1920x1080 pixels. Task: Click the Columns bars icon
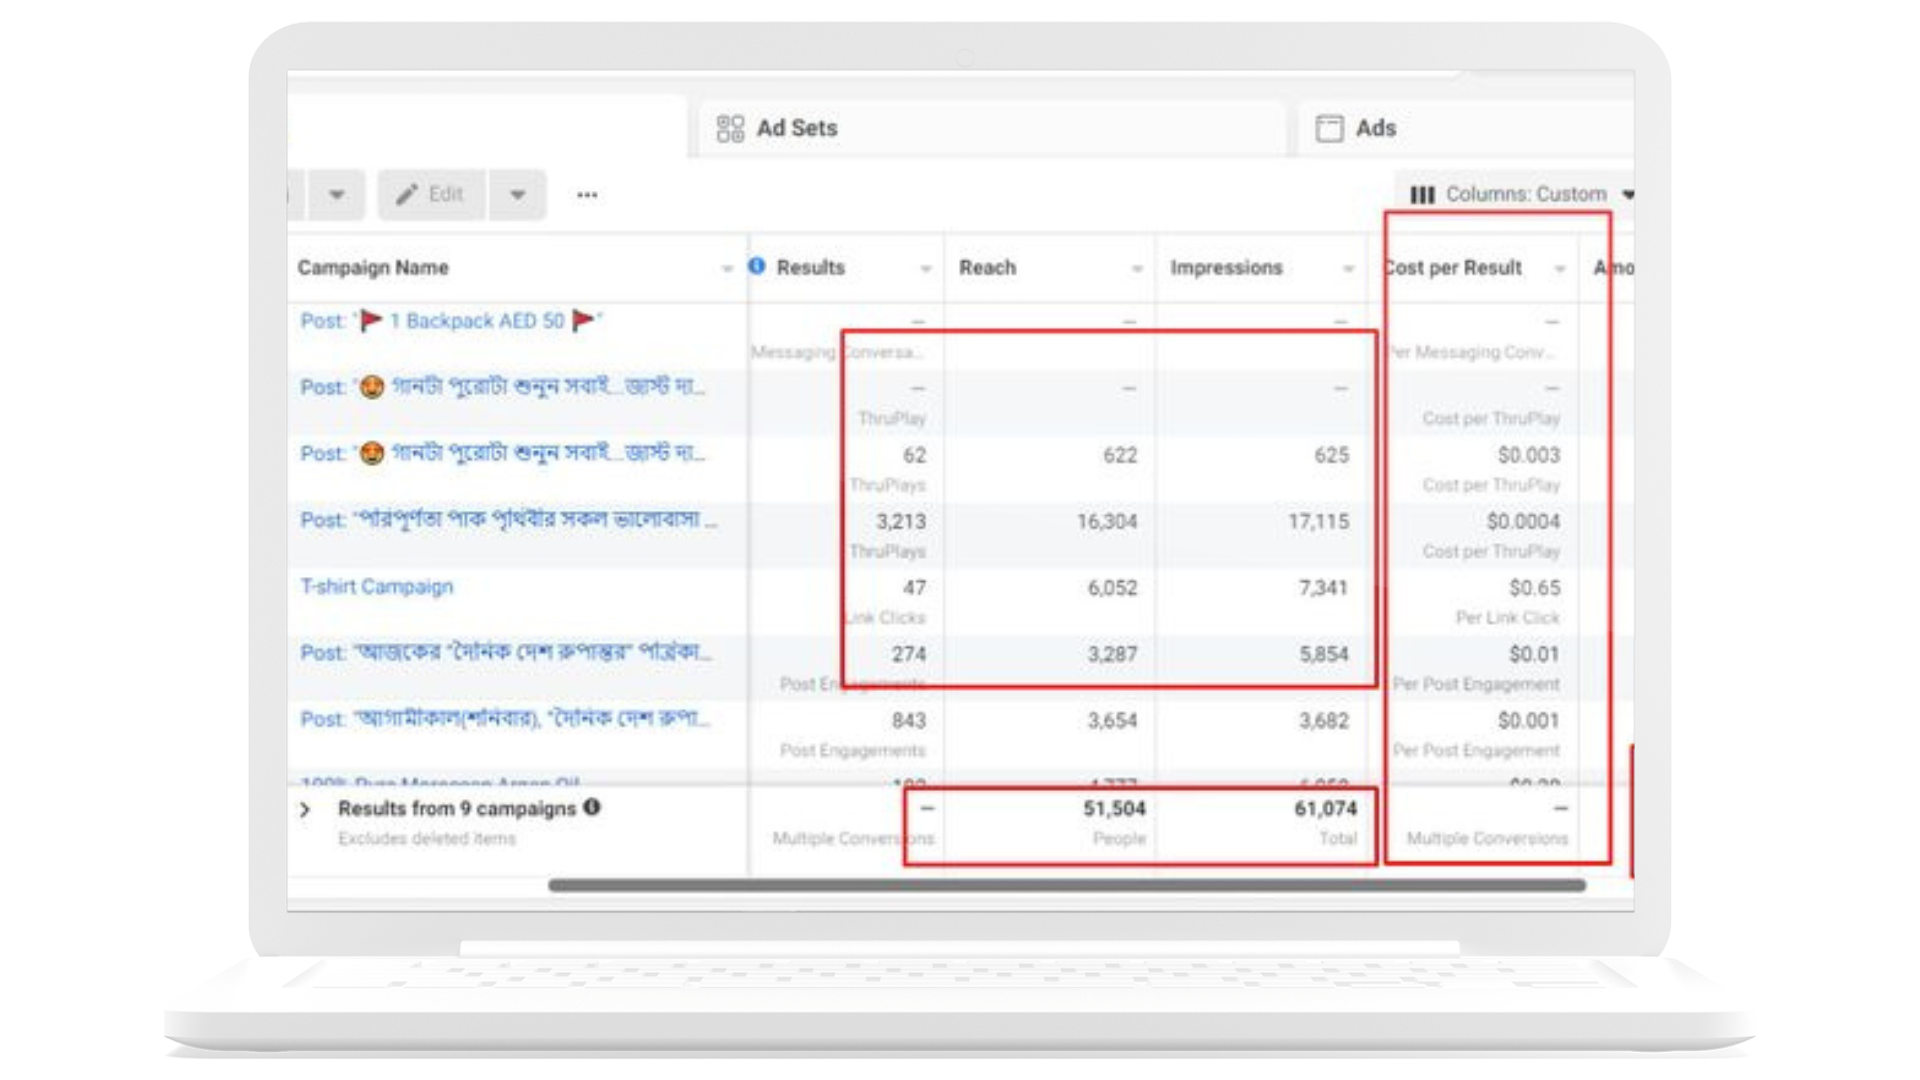point(1422,194)
